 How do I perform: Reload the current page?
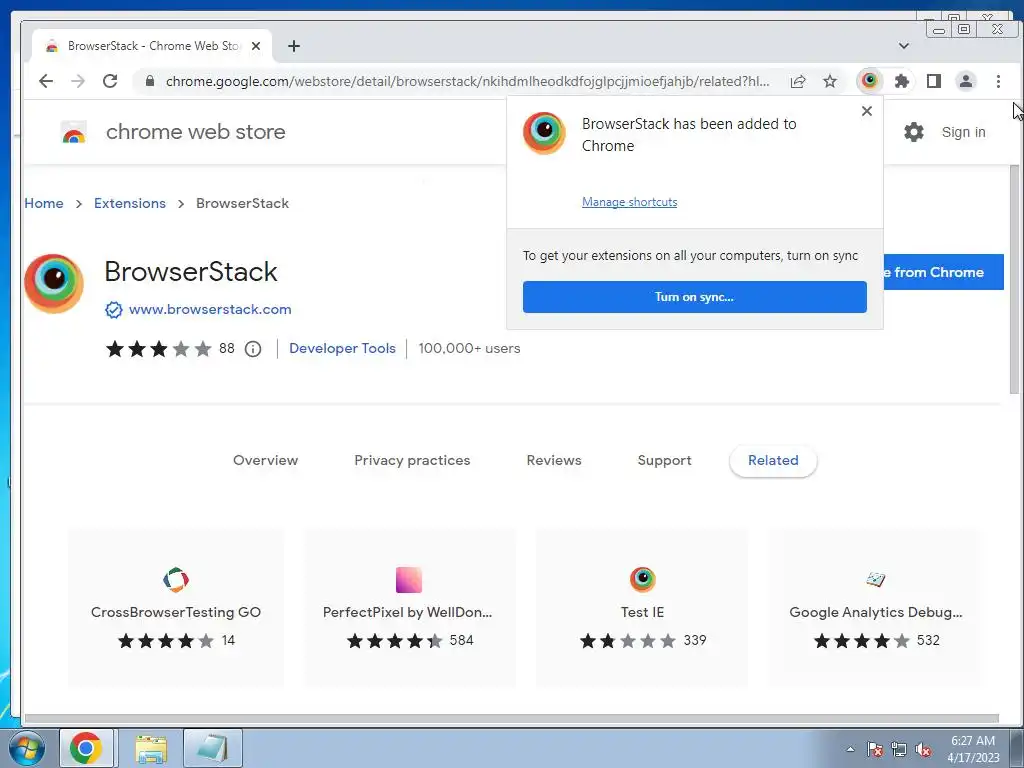110,81
